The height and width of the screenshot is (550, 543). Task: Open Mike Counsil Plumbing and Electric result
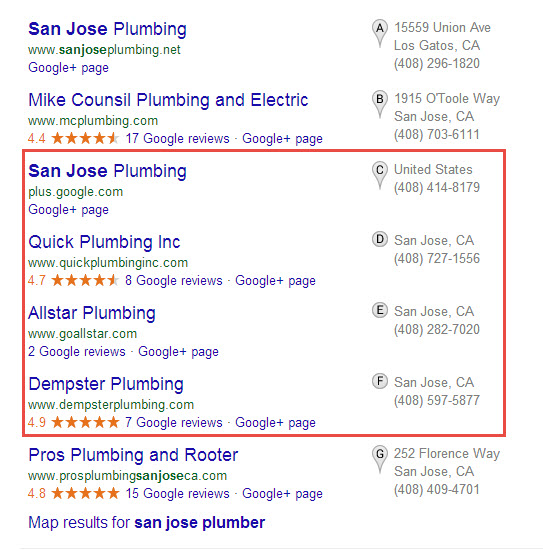coord(168,100)
